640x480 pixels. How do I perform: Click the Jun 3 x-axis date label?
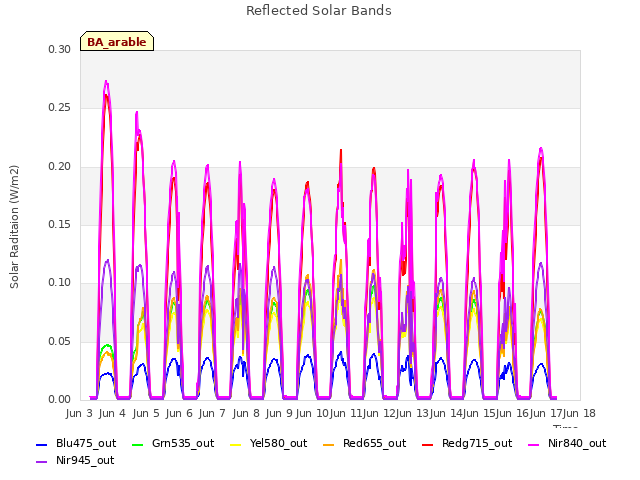click(79, 413)
